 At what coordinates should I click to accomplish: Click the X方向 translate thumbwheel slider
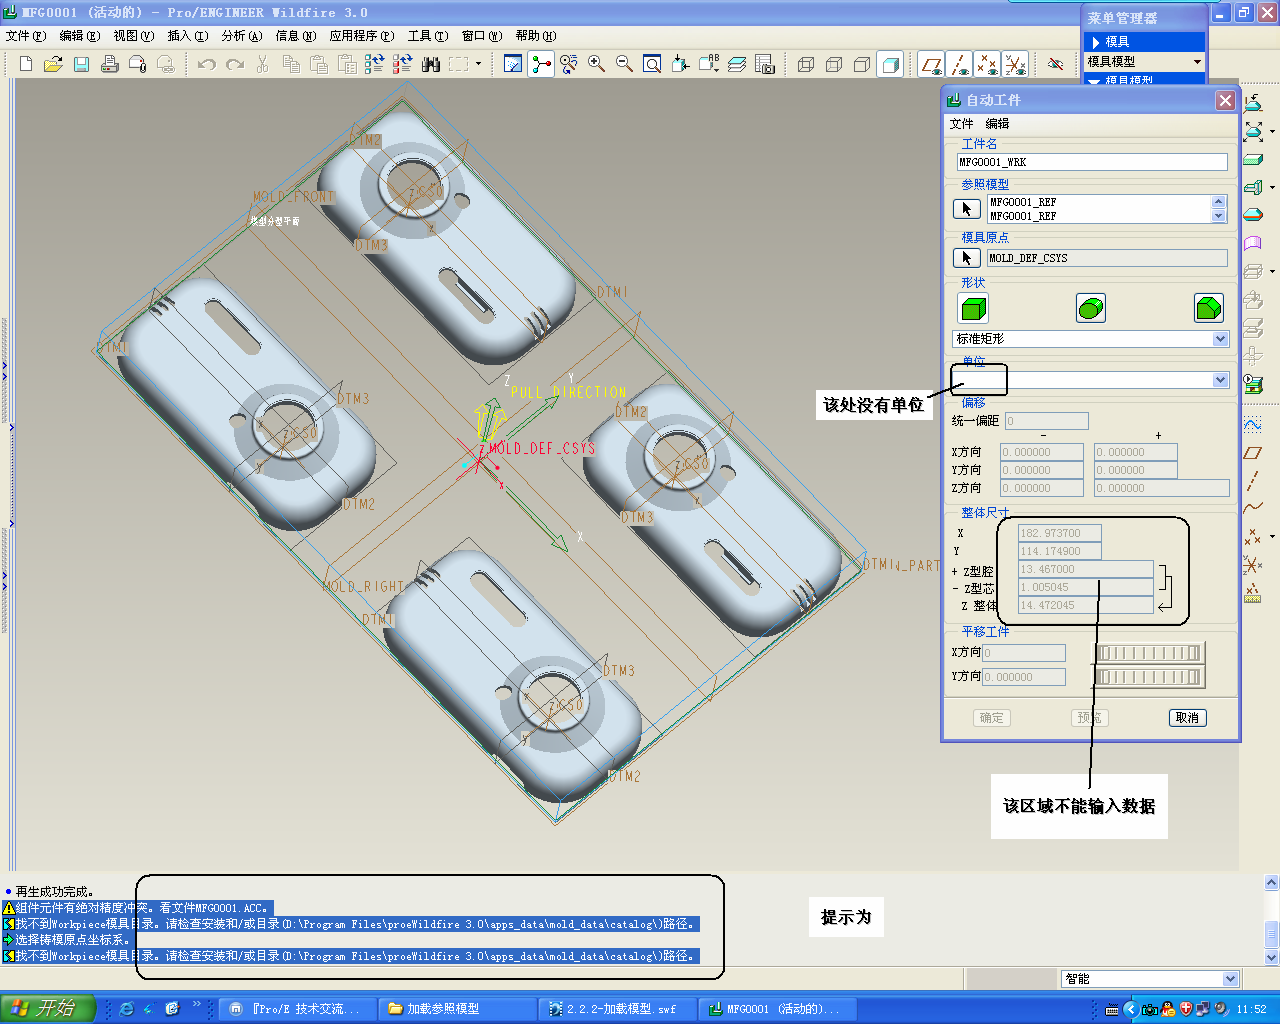coord(1149,653)
